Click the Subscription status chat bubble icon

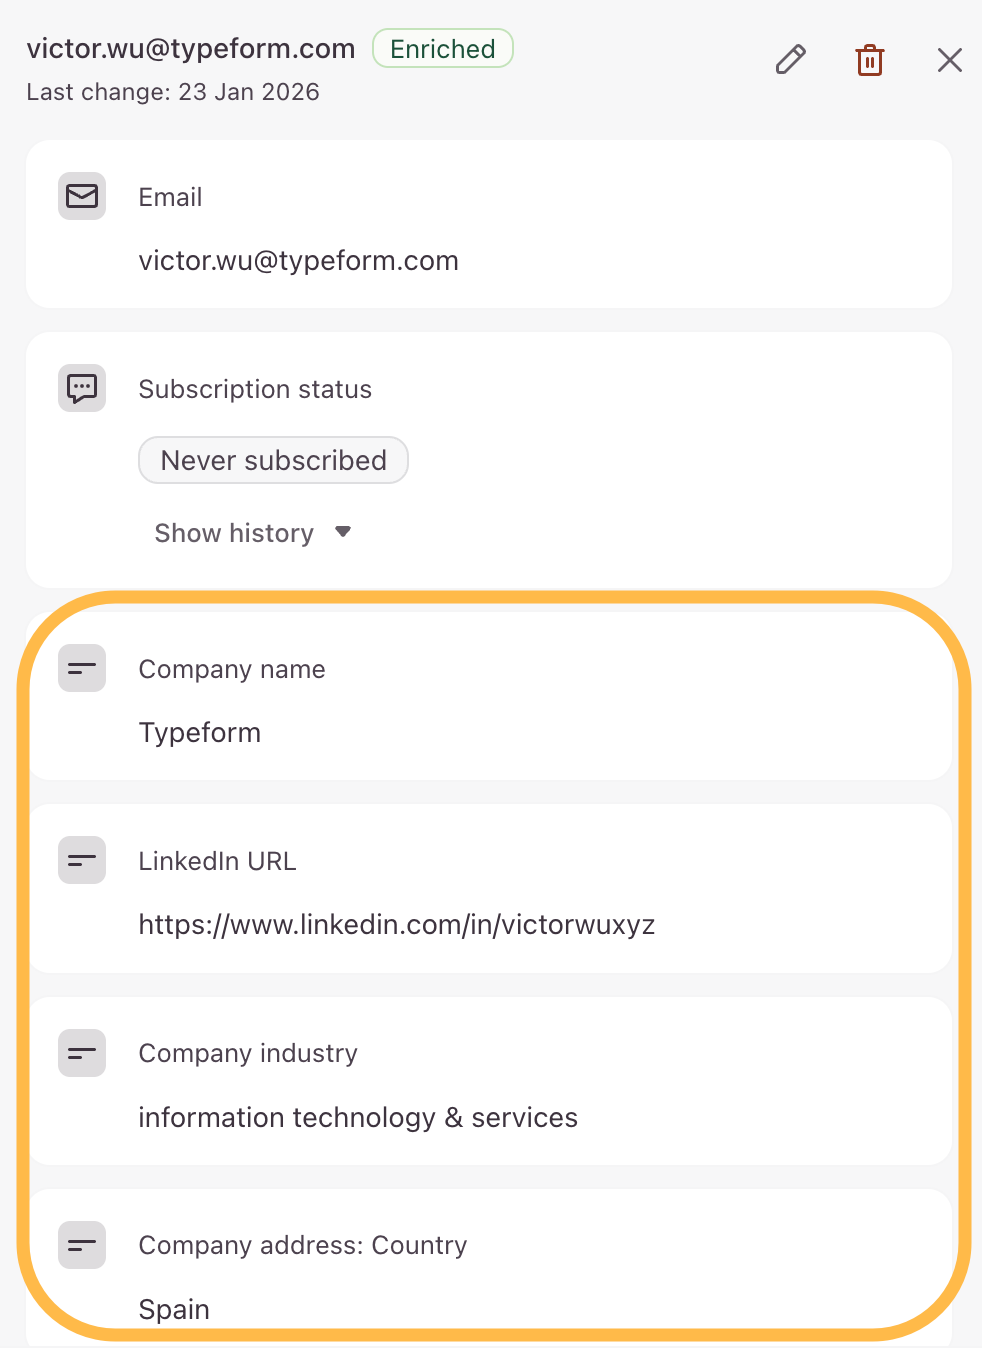[82, 388]
